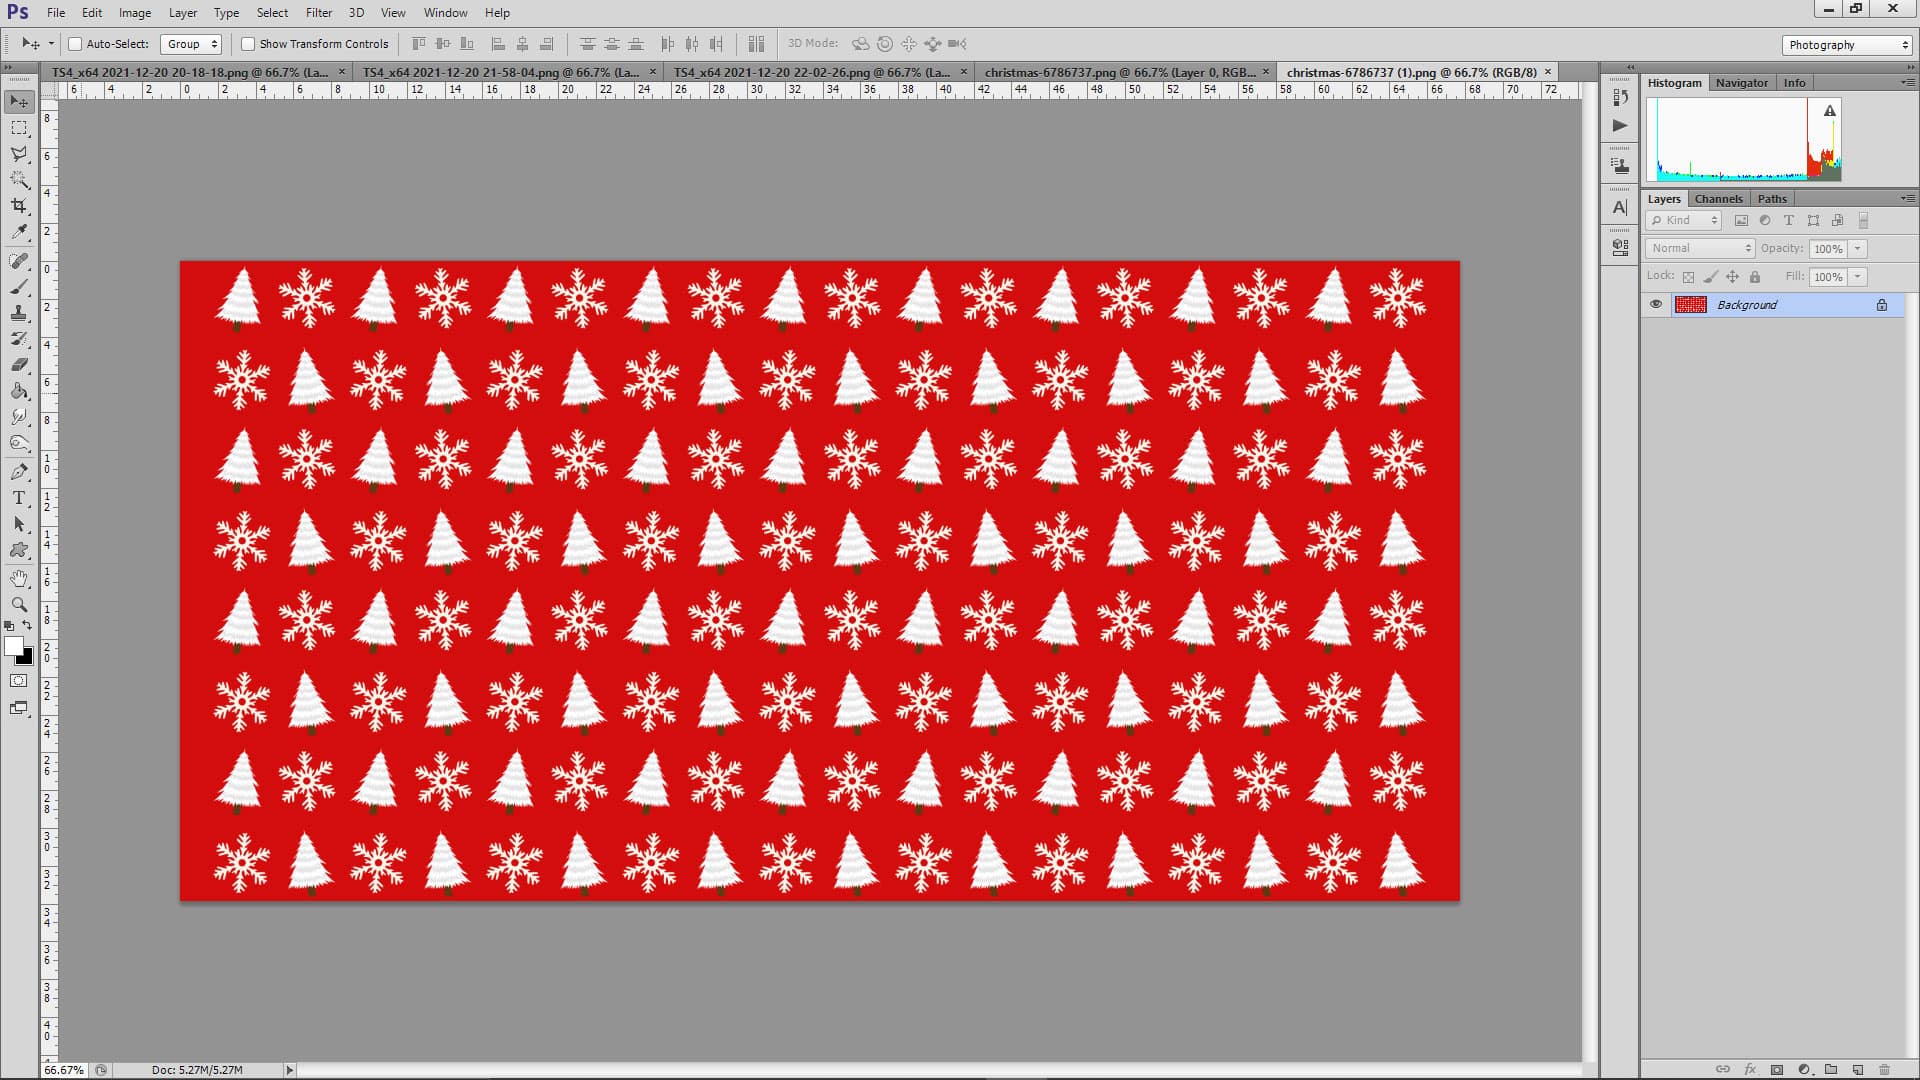The height and width of the screenshot is (1080, 1920).
Task: Open the Clone Source panel icon
Action: (x=1620, y=166)
